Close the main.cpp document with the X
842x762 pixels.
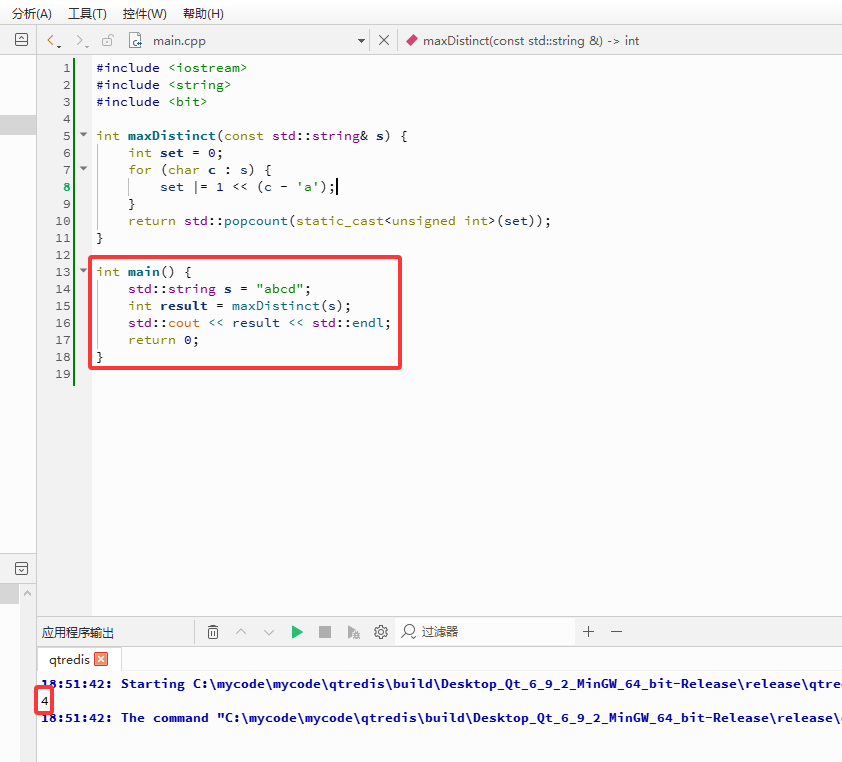pos(384,40)
